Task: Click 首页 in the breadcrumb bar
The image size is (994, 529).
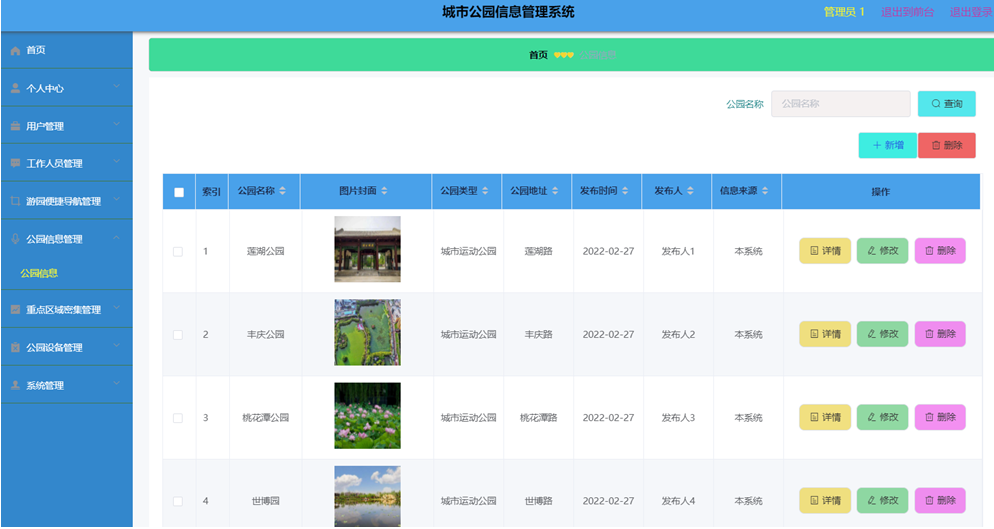Action: [538, 55]
